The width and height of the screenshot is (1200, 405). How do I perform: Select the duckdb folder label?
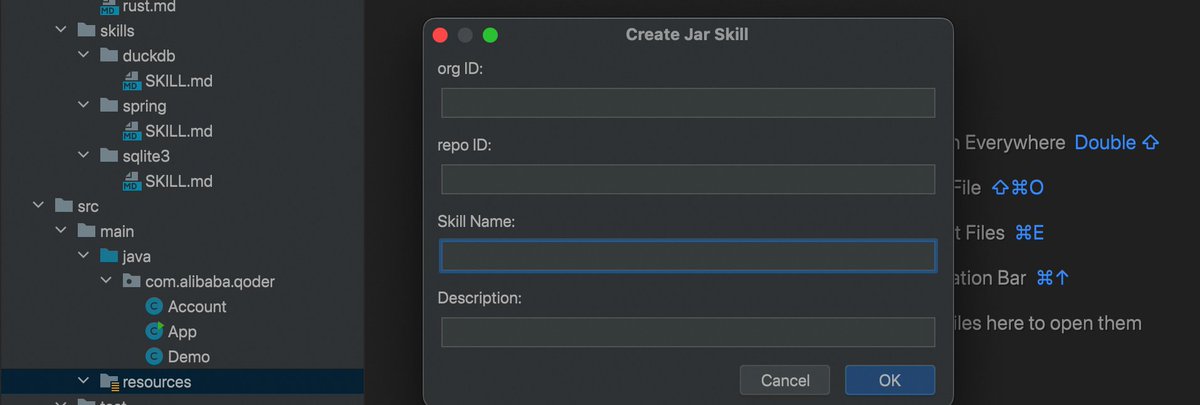pyautogui.click(x=149, y=56)
